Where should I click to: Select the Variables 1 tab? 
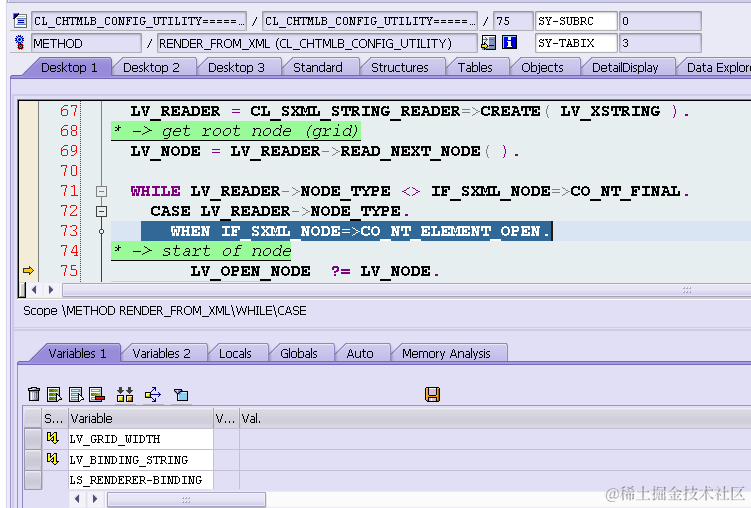coord(77,353)
